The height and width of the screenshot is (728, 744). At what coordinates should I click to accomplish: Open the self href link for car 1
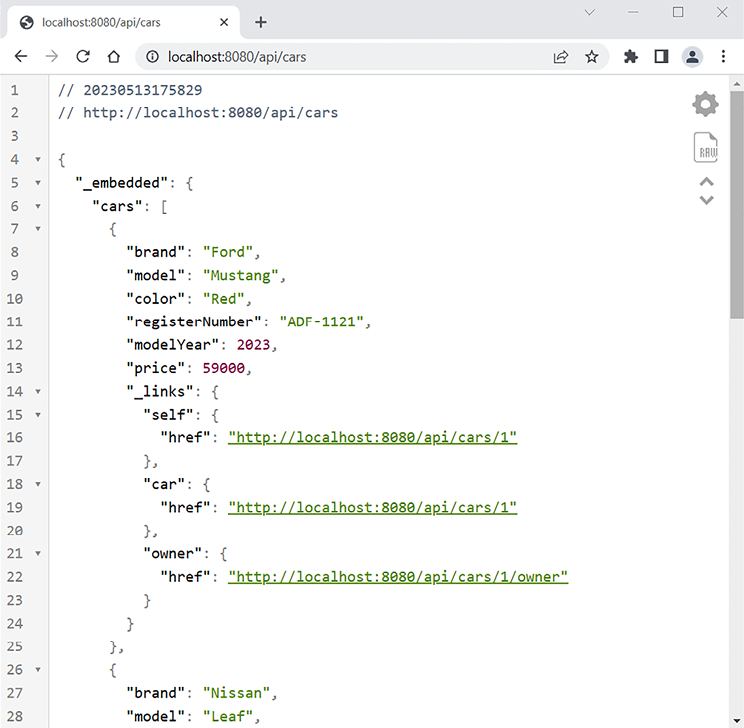(372, 438)
